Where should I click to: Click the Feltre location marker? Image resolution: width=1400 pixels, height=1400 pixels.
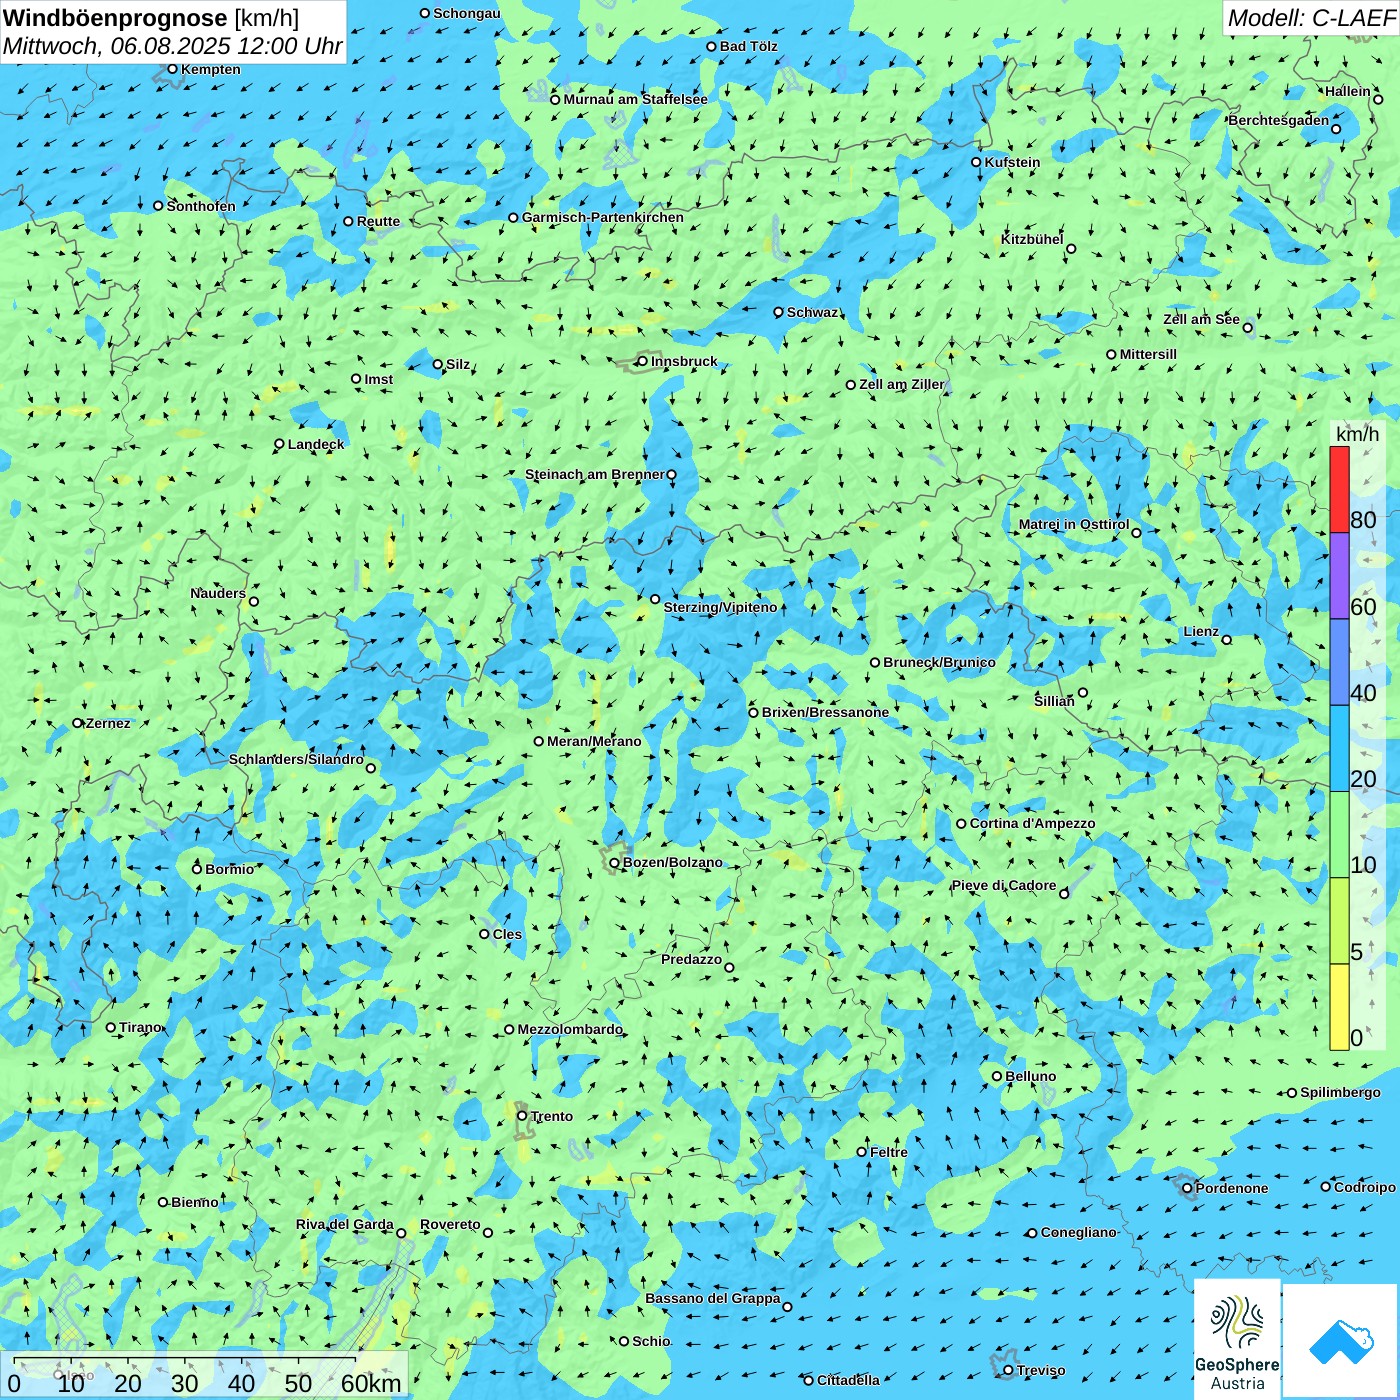click(861, 1152)
